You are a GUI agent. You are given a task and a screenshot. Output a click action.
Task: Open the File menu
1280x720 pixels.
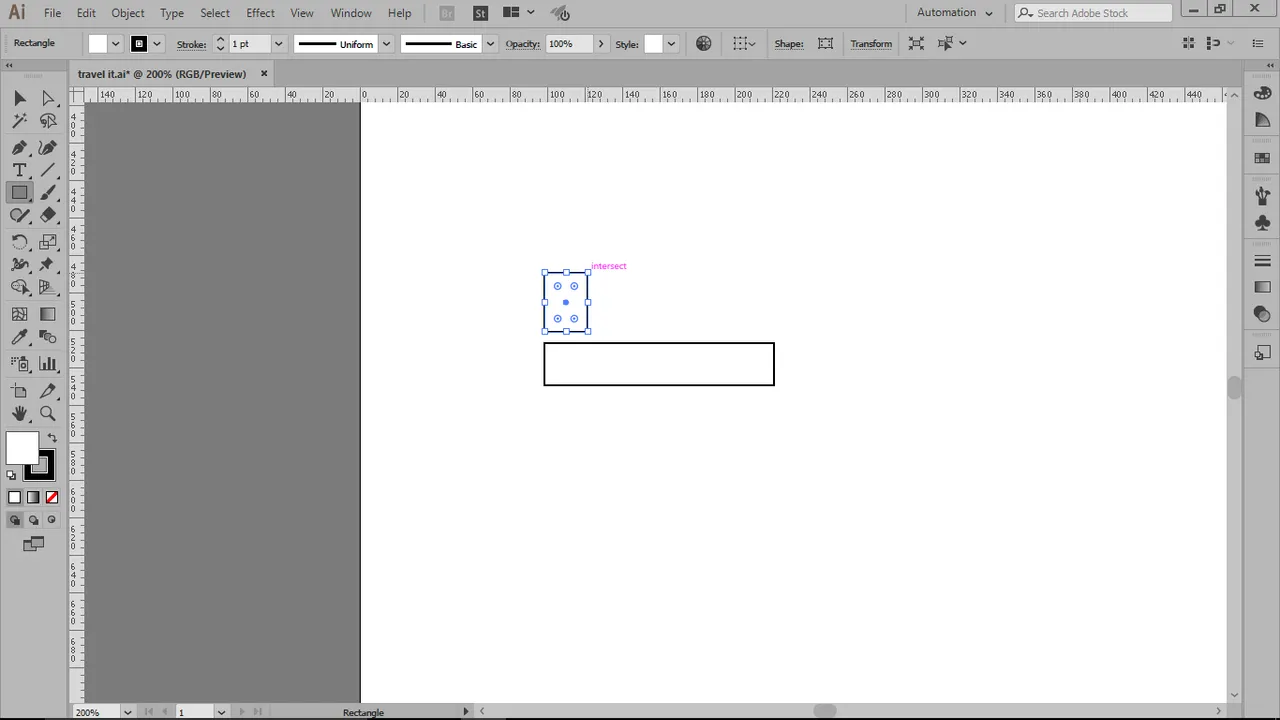coord(52,13)
